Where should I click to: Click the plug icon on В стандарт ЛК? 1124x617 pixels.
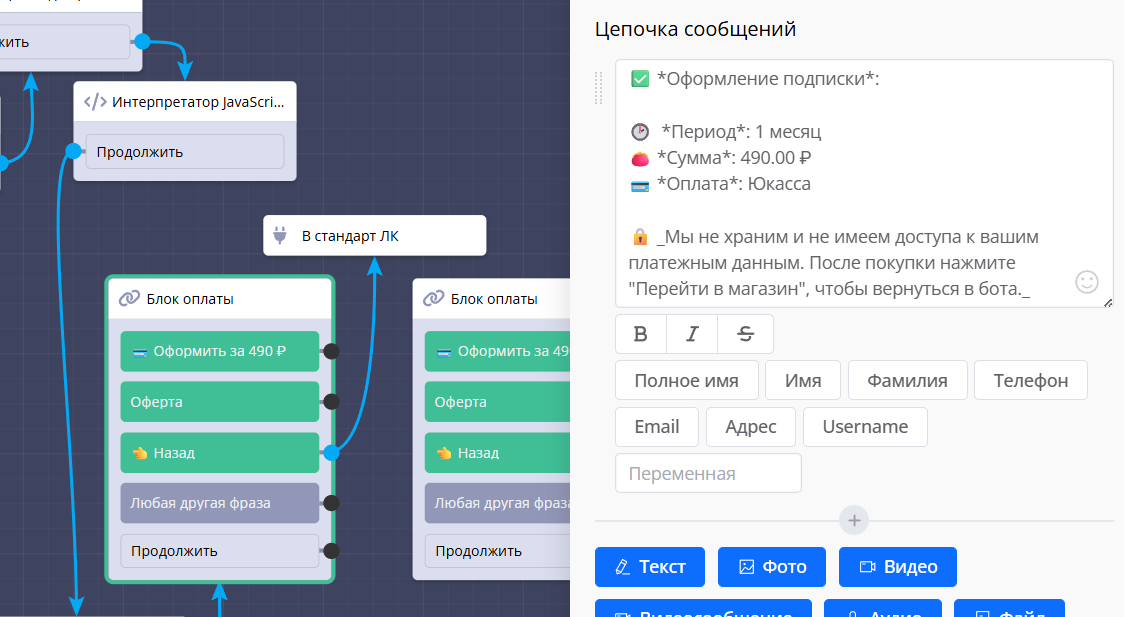click(x=280, y=236)
